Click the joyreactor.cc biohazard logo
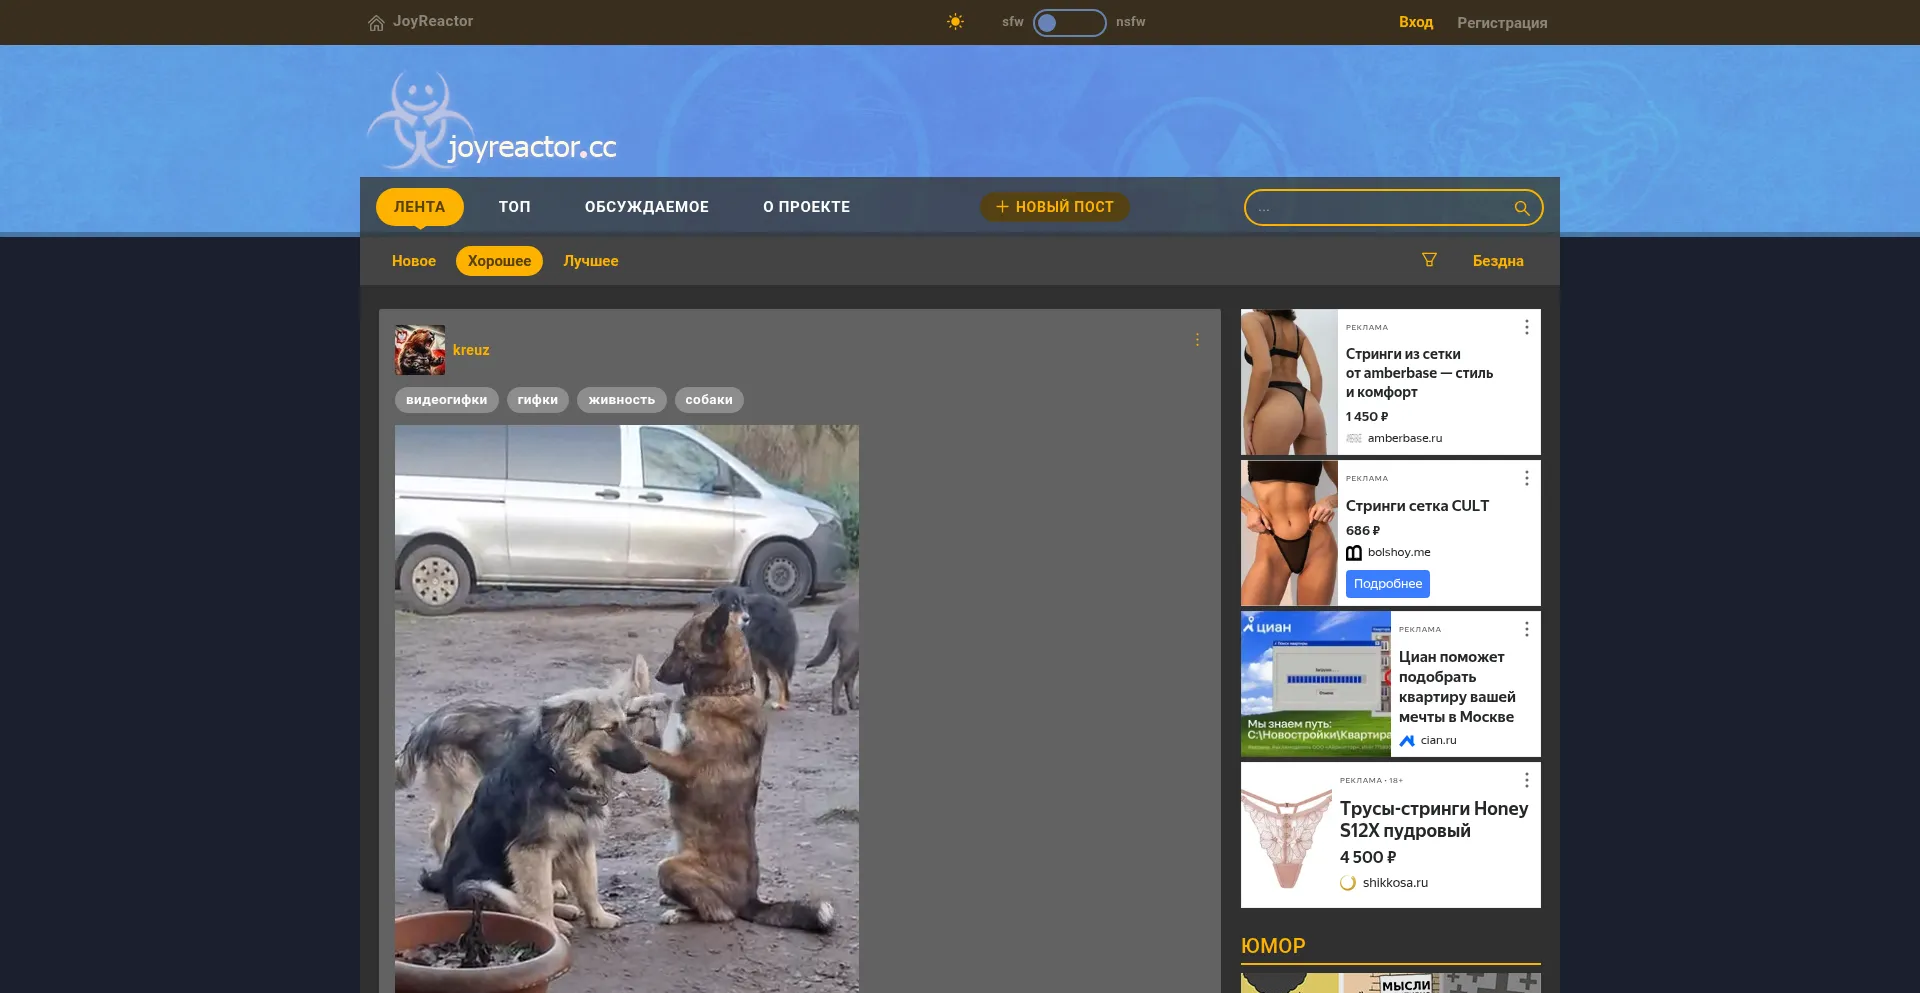 click(x=420, y=120)
